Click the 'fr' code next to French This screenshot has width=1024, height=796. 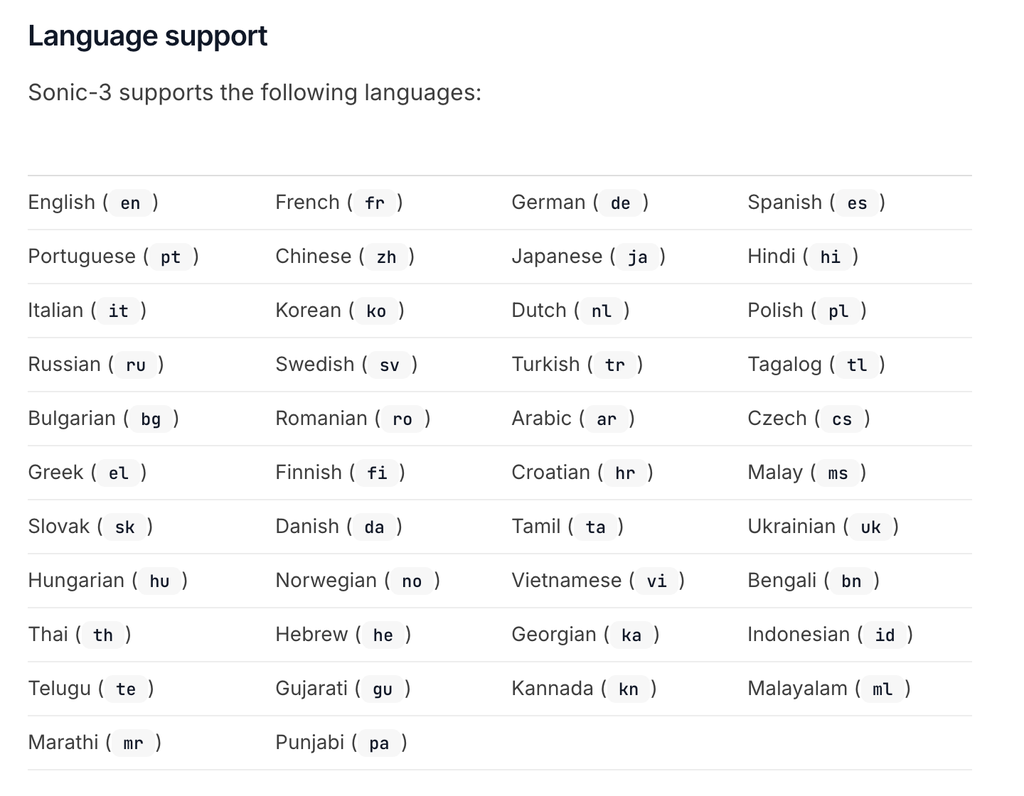point(375,203)
